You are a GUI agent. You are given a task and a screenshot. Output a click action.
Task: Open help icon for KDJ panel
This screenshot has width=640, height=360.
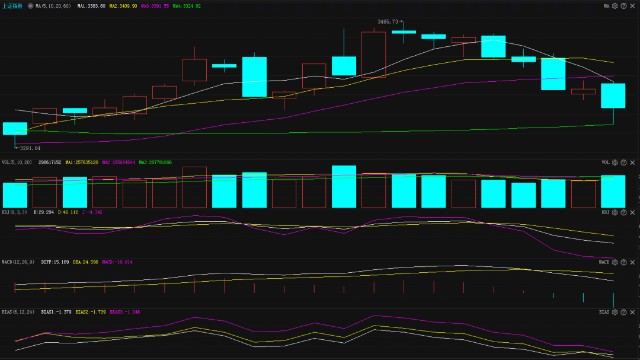tap(624, 212)
